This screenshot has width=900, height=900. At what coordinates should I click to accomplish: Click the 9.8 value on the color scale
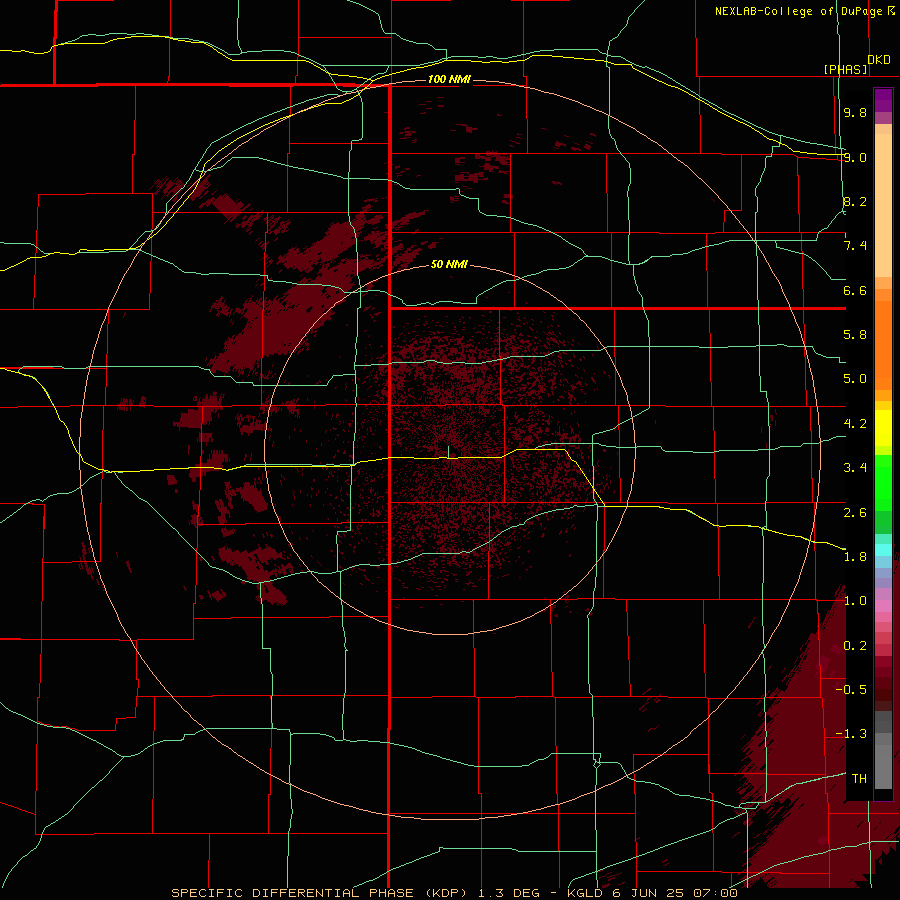(x=855, y=112)
